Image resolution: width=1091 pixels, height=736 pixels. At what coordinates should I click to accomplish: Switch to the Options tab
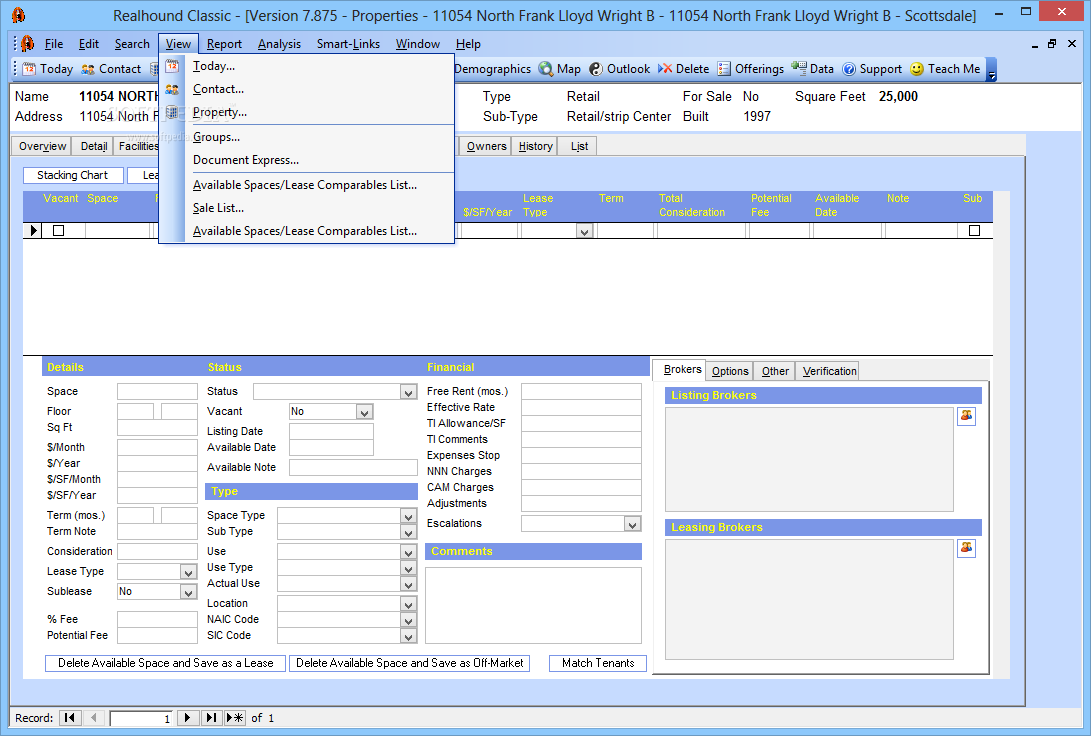730,371
